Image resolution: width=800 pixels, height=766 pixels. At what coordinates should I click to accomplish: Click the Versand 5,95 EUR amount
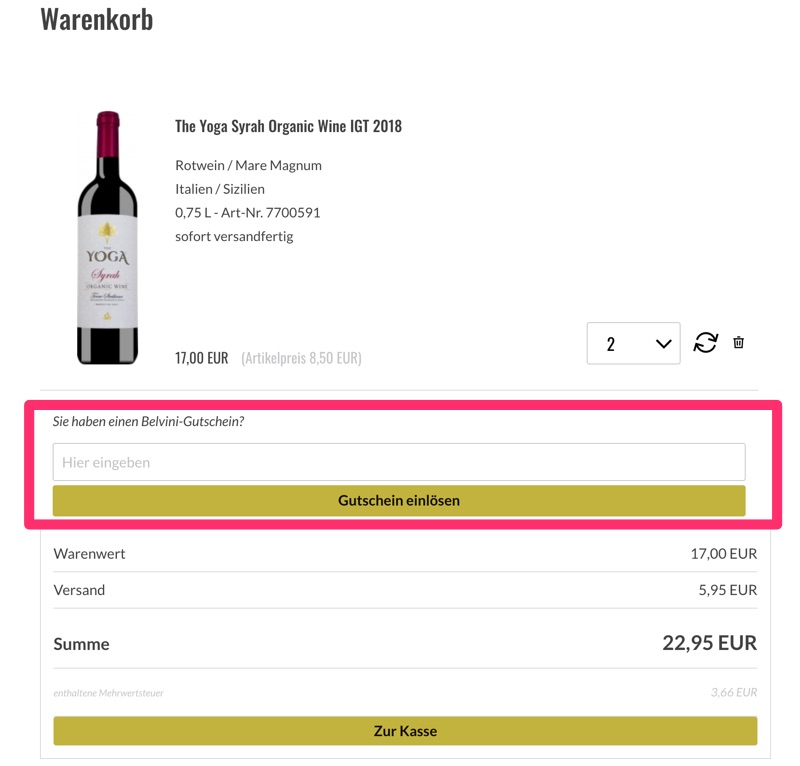(727, 590)
